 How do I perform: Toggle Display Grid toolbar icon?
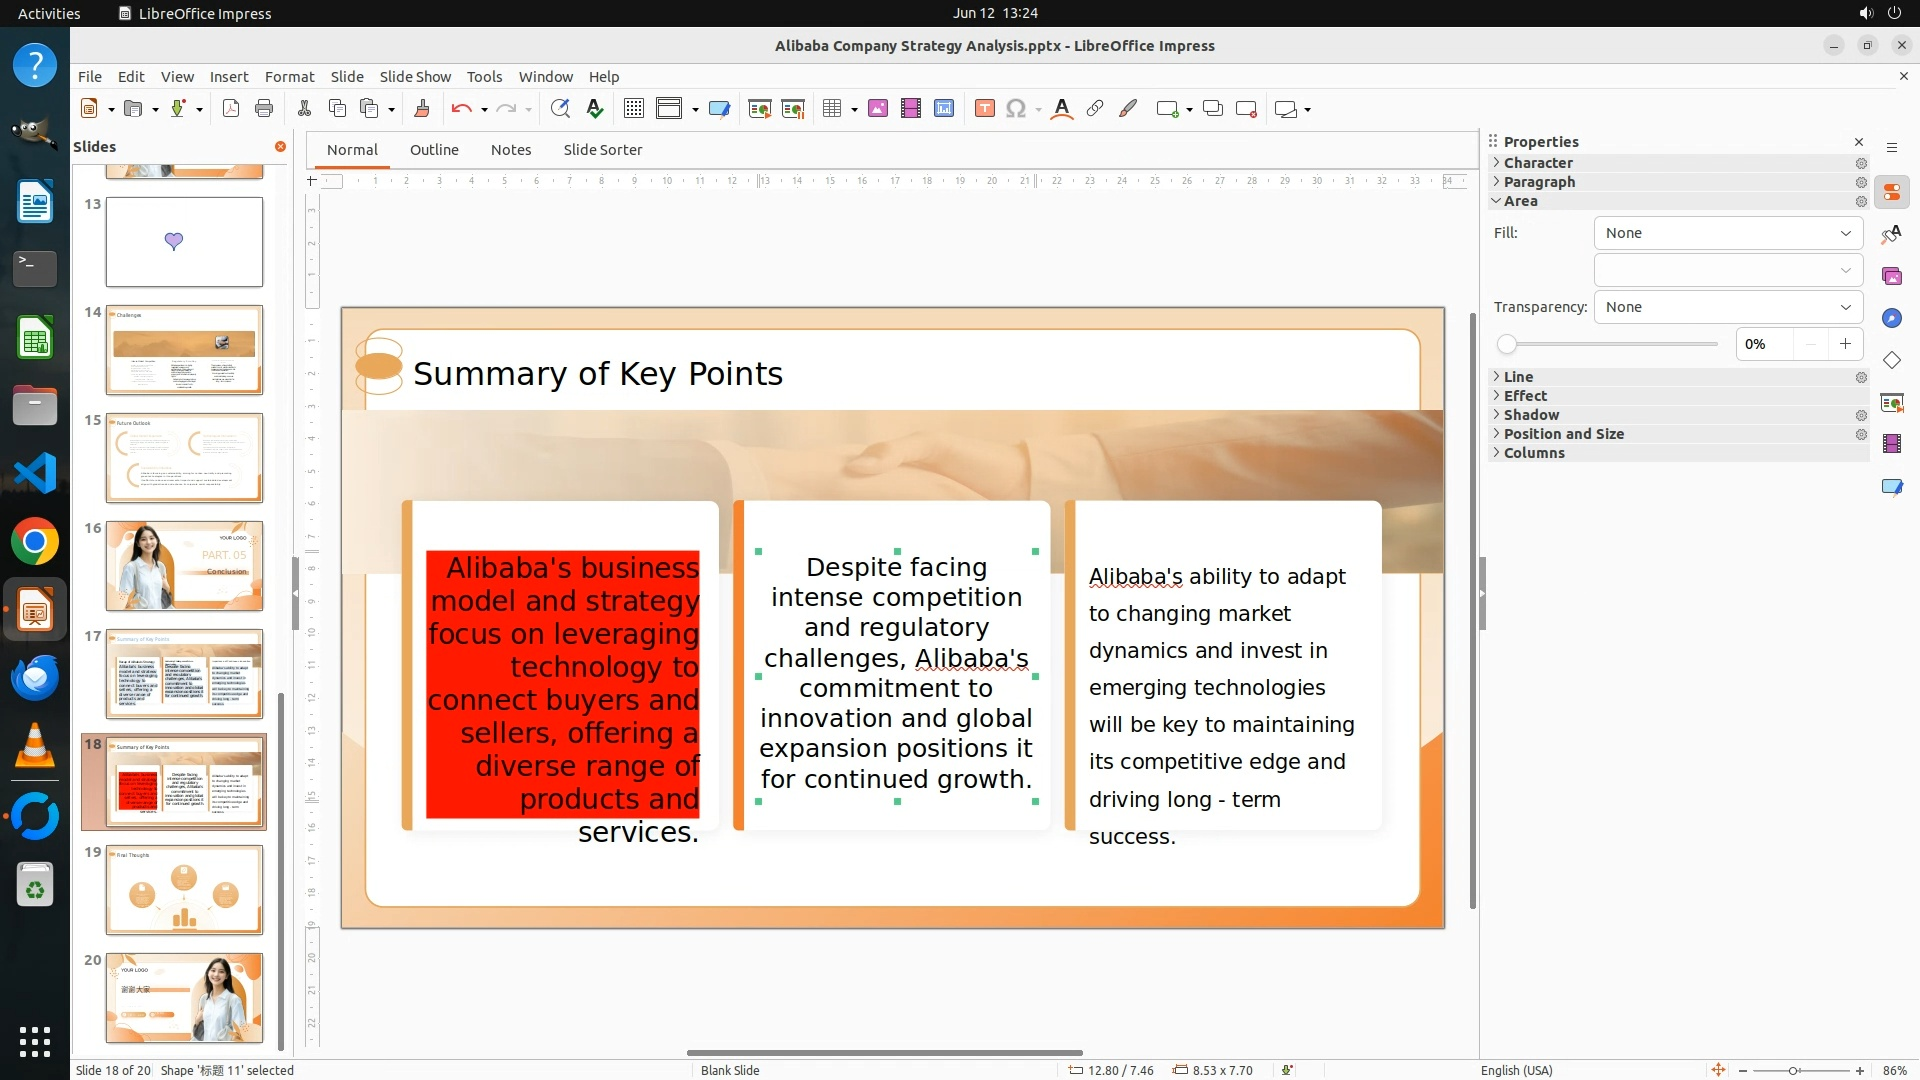633,109
